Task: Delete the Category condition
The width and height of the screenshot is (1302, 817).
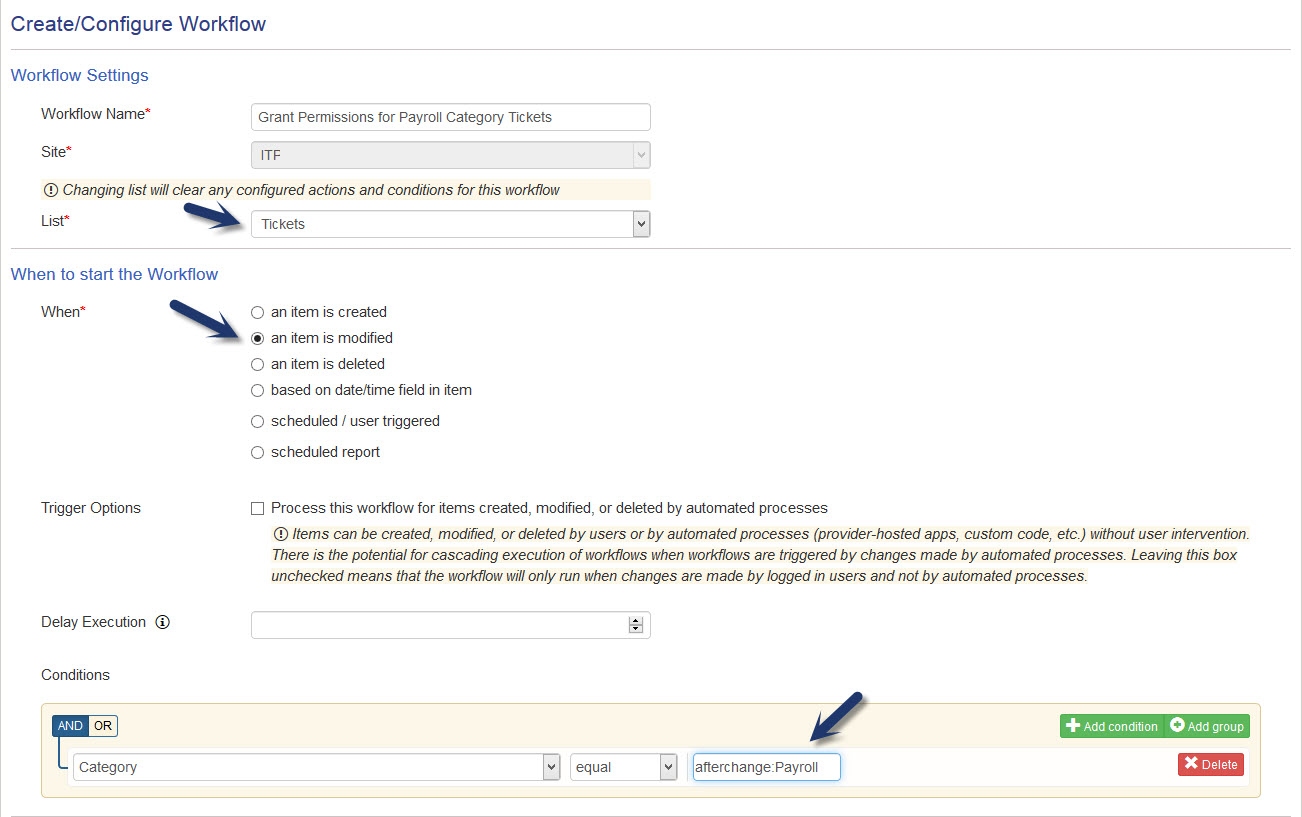Action: coord(1211,764)
